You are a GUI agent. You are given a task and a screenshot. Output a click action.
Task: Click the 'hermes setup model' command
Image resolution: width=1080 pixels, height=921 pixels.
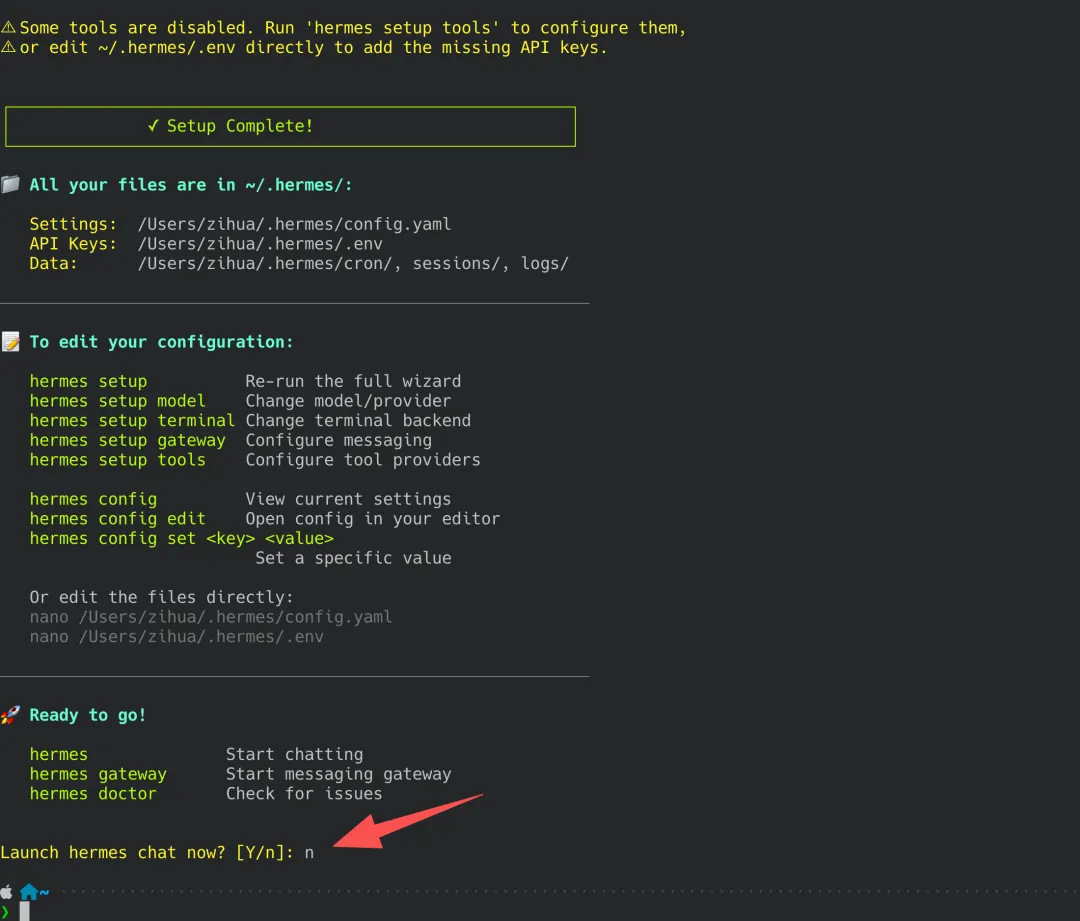[x=117, y=401]
